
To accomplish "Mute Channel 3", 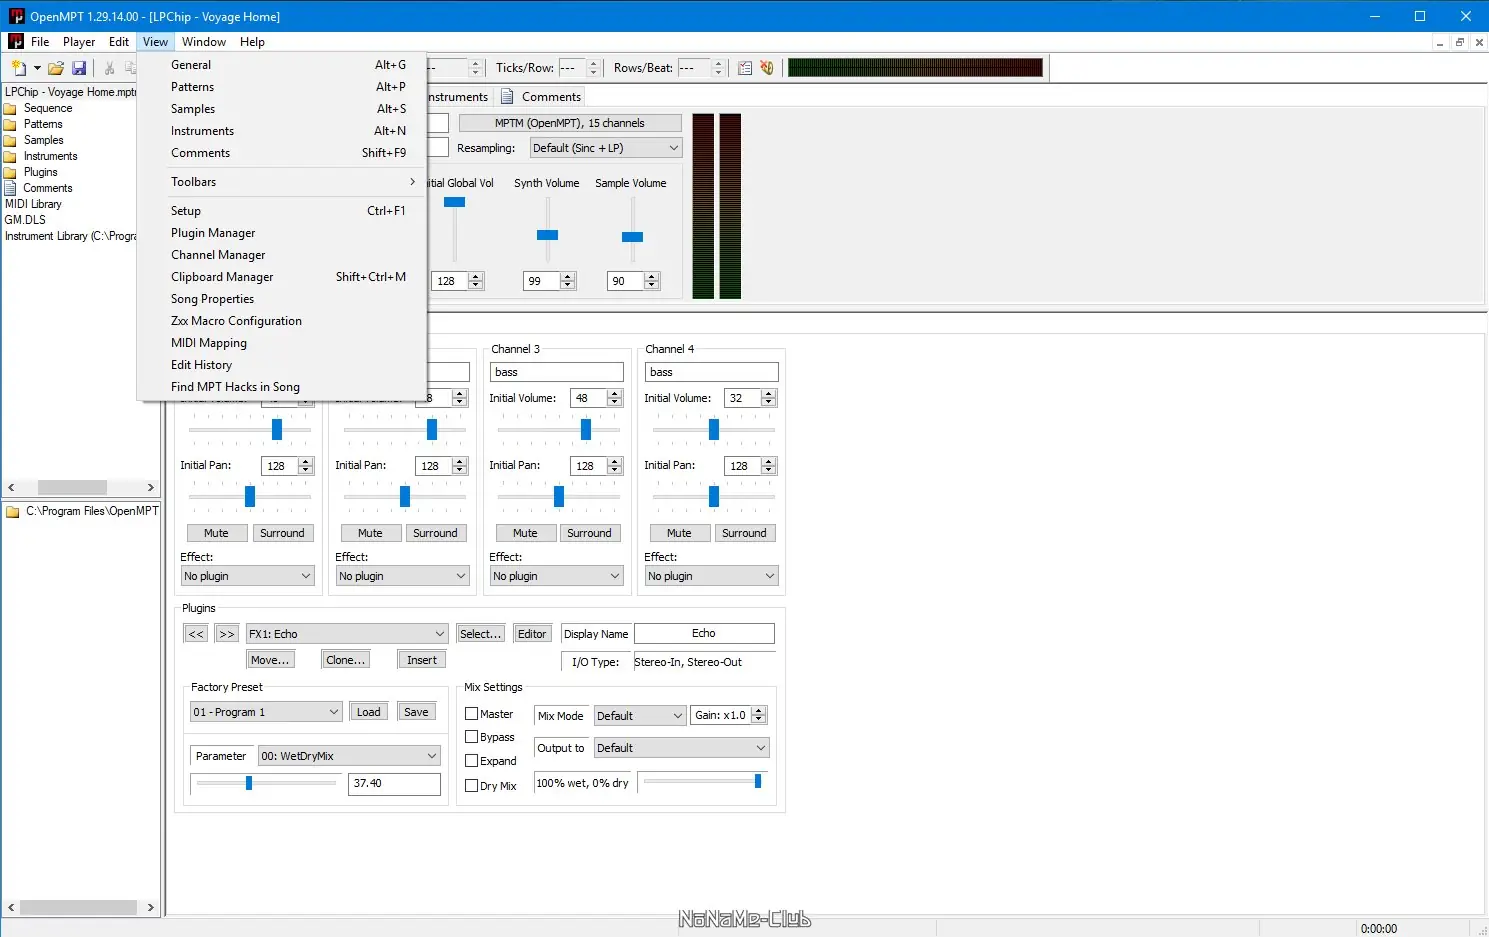I will coord(525,533).
